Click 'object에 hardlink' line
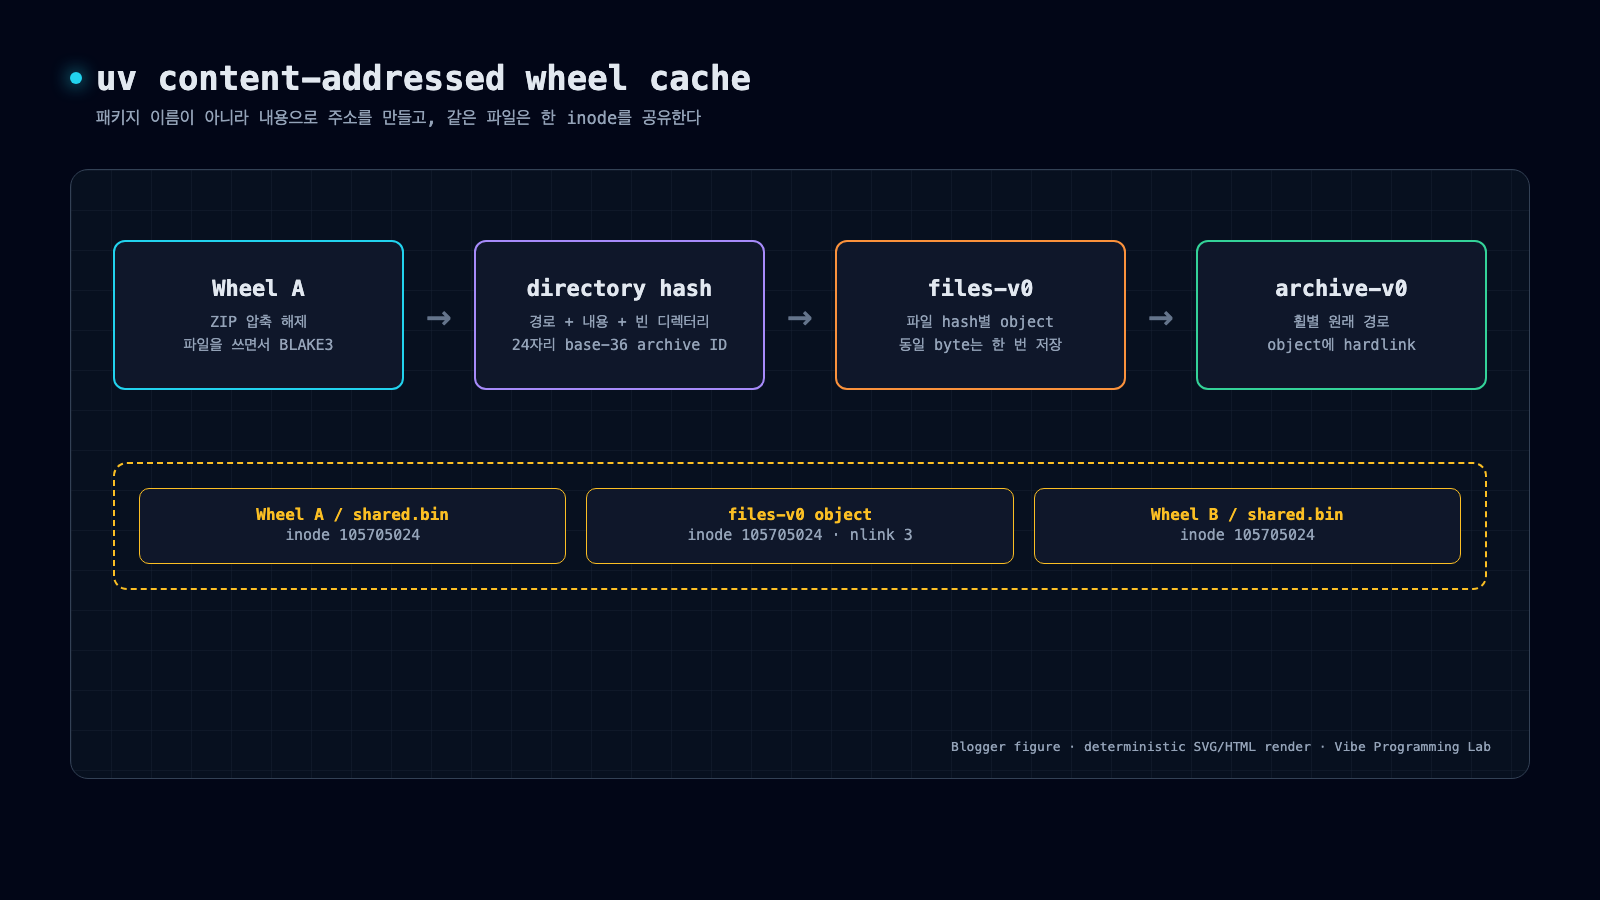Screen dimensions: 1600x900 click(x=1341, y=345)
